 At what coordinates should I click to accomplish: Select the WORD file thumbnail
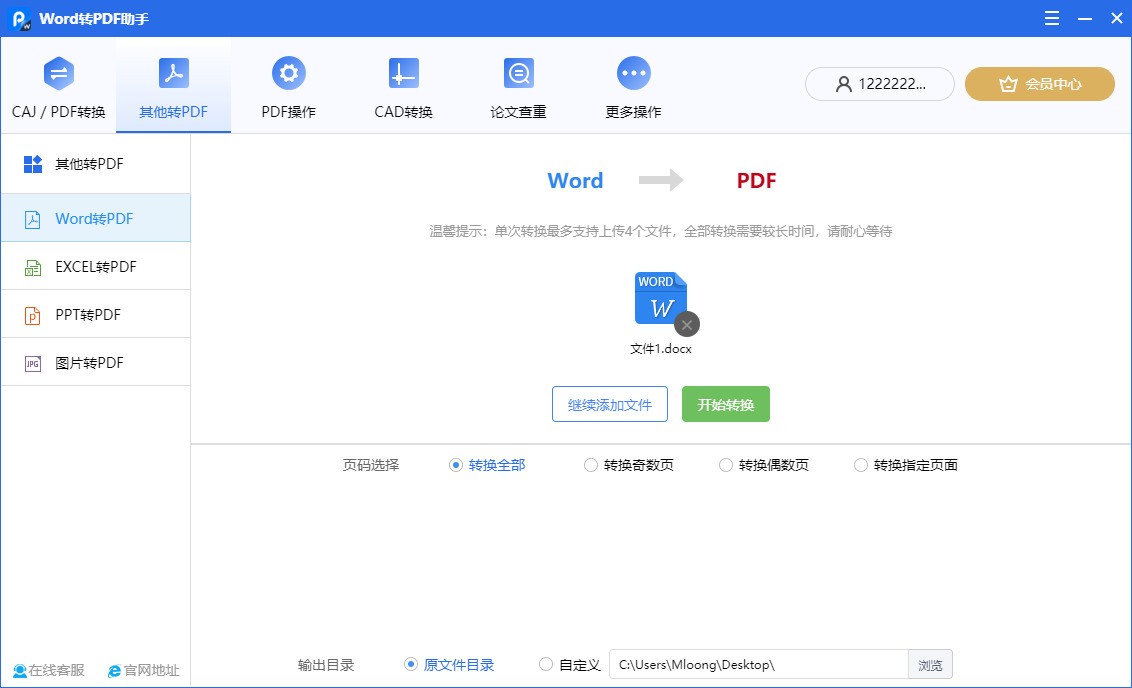(x=661, y=298)
